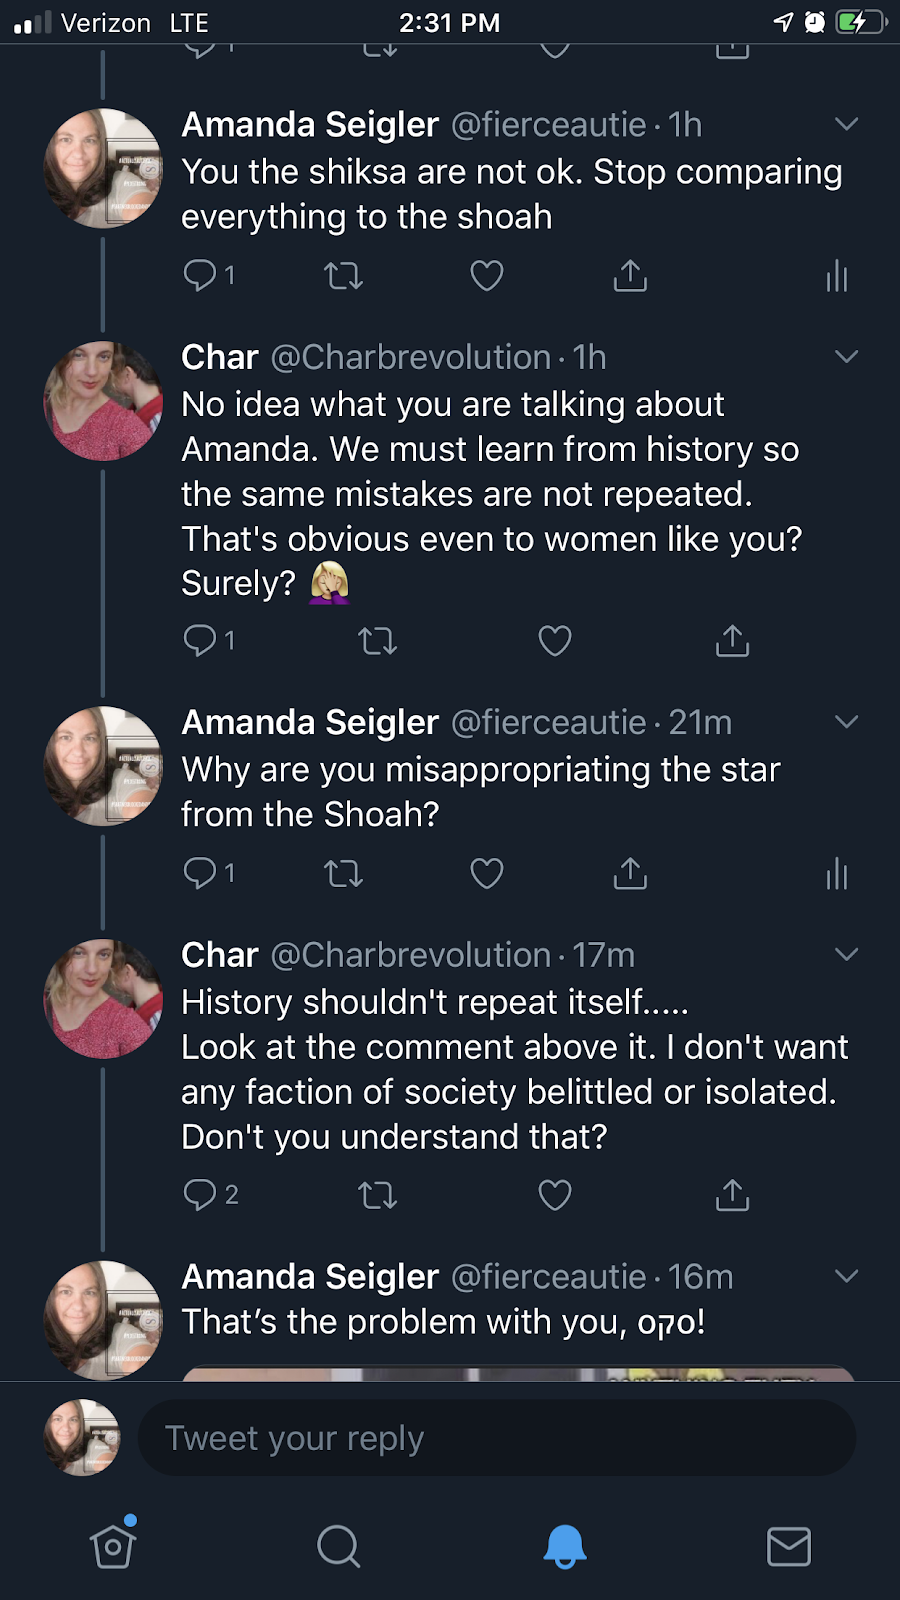Open options chevron on Amanda's 16m tweet

pyautogui.click(x=846, y=1276)
